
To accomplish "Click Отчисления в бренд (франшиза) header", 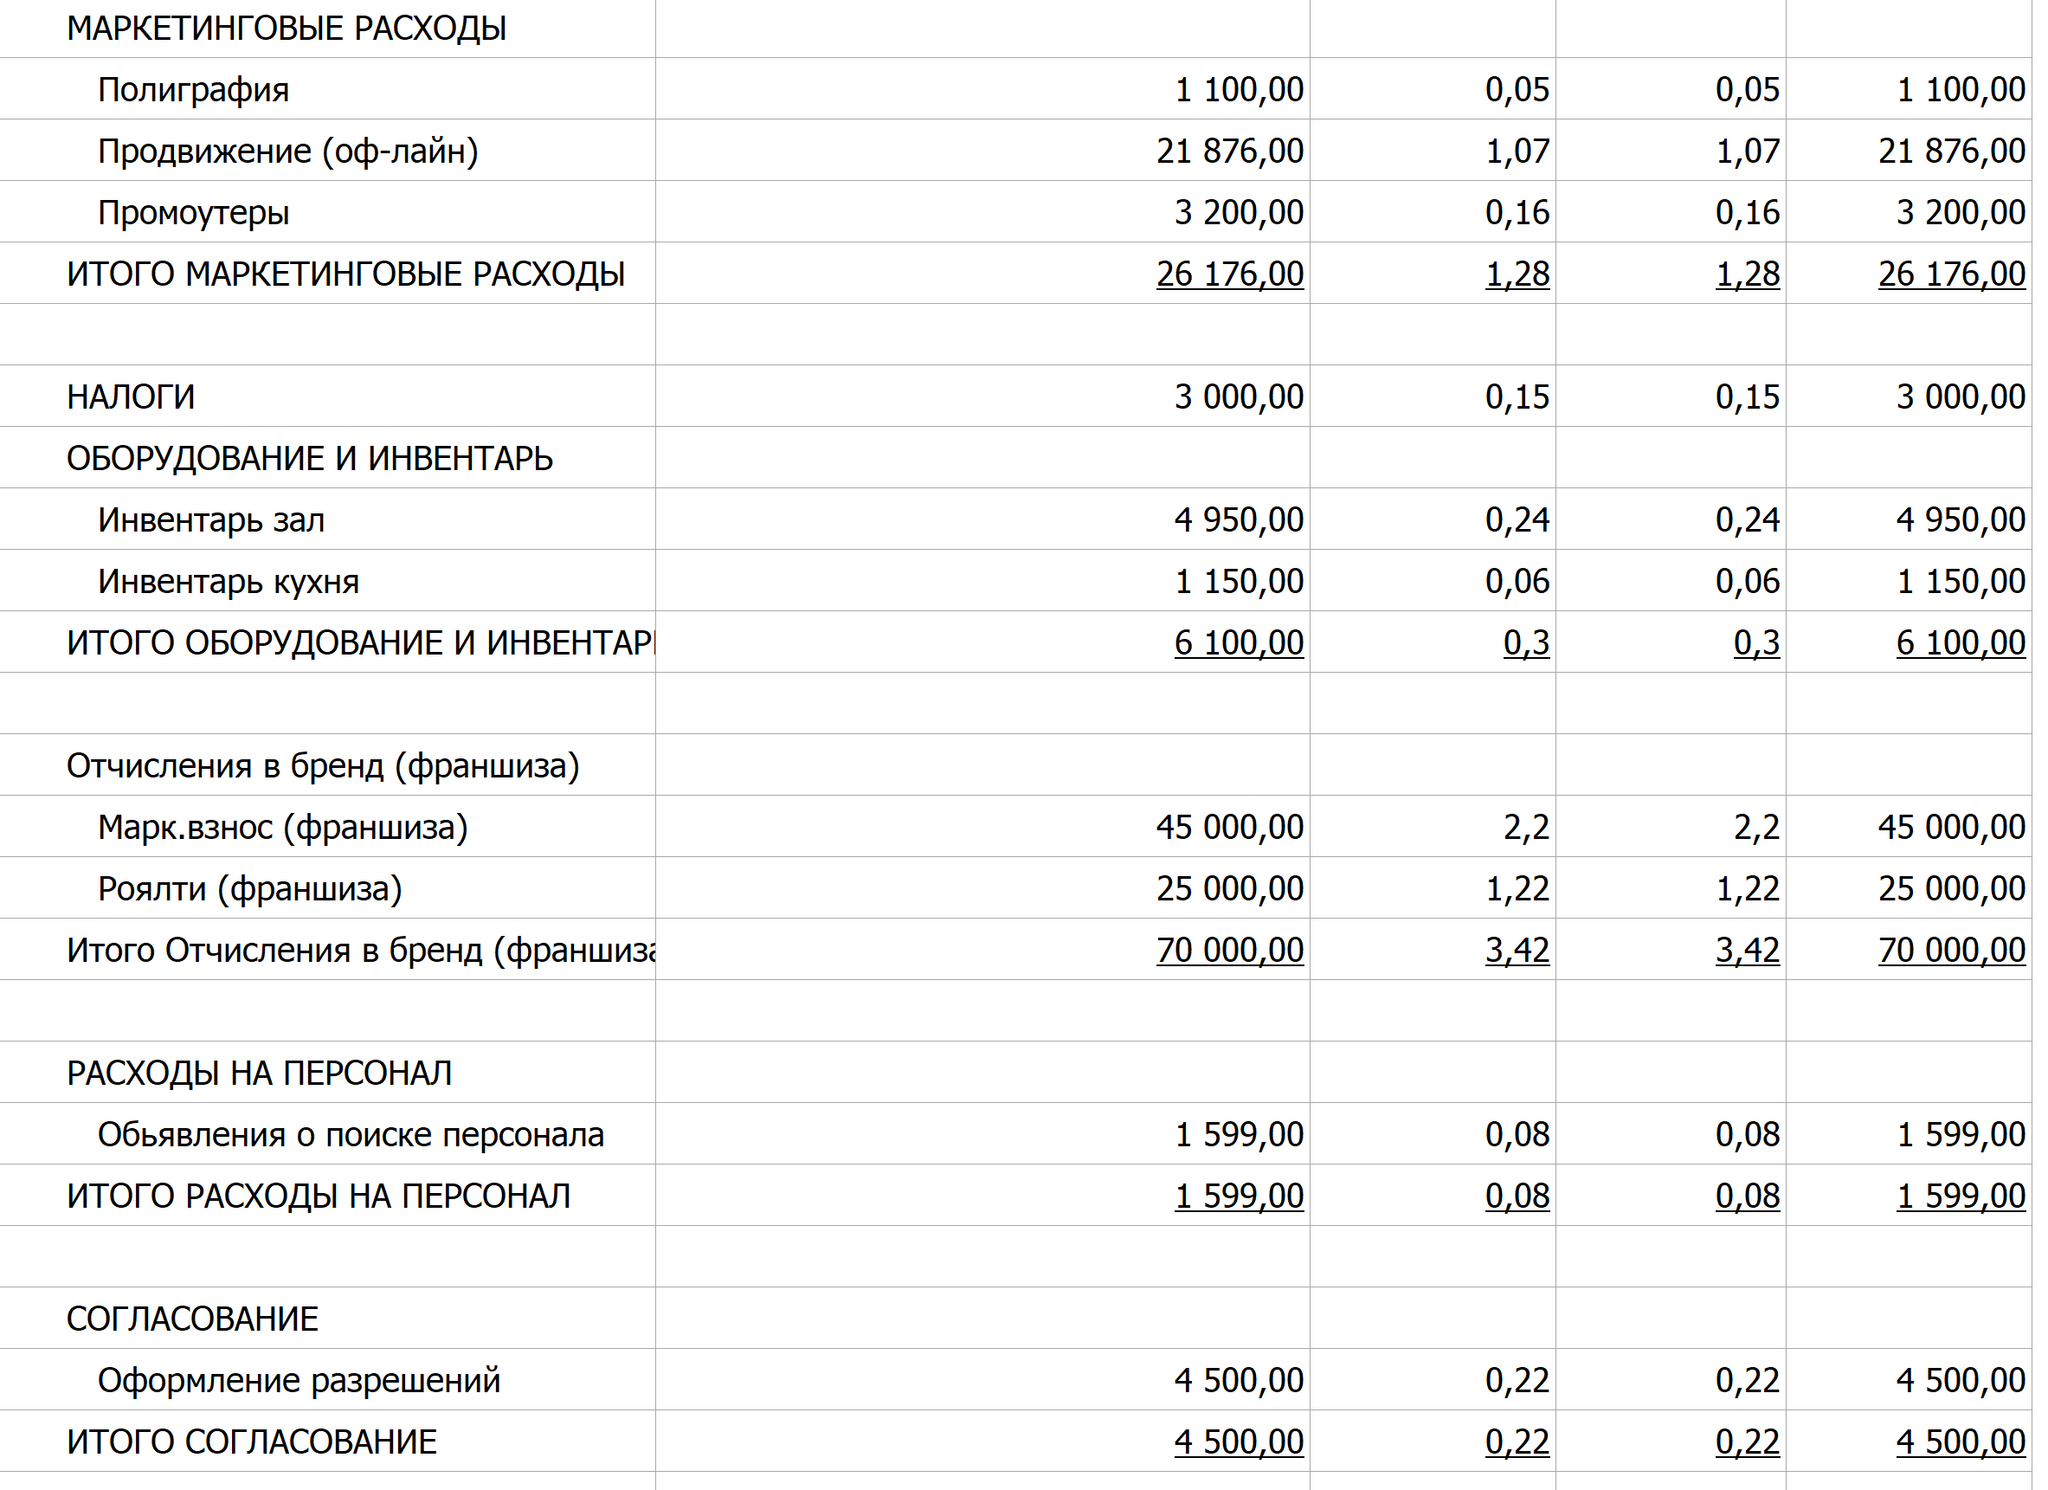I will [322, 766].
